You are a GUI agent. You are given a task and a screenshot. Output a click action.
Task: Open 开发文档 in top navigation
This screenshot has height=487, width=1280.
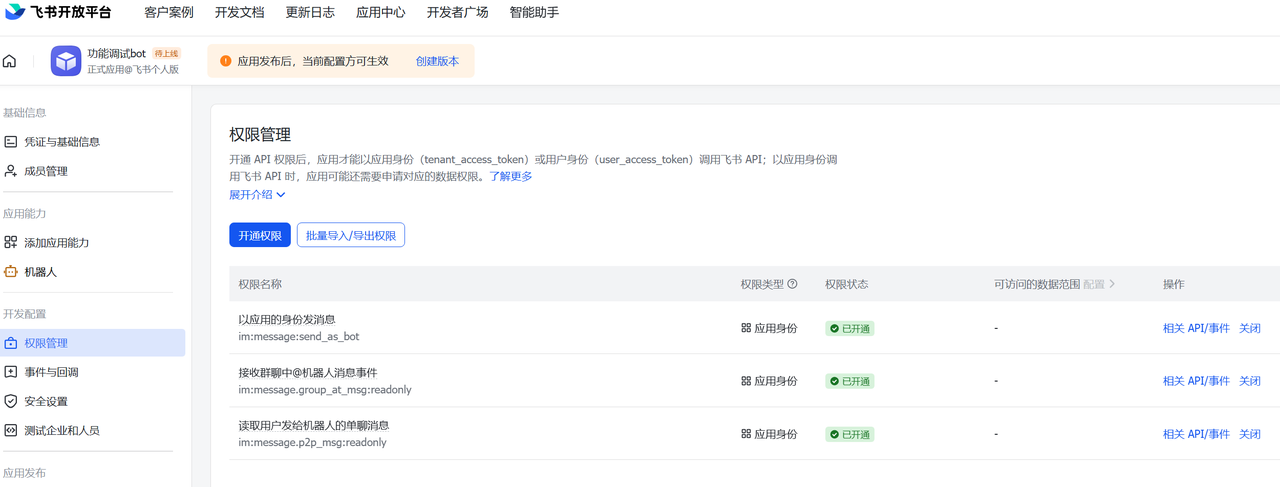pos(240,13)
